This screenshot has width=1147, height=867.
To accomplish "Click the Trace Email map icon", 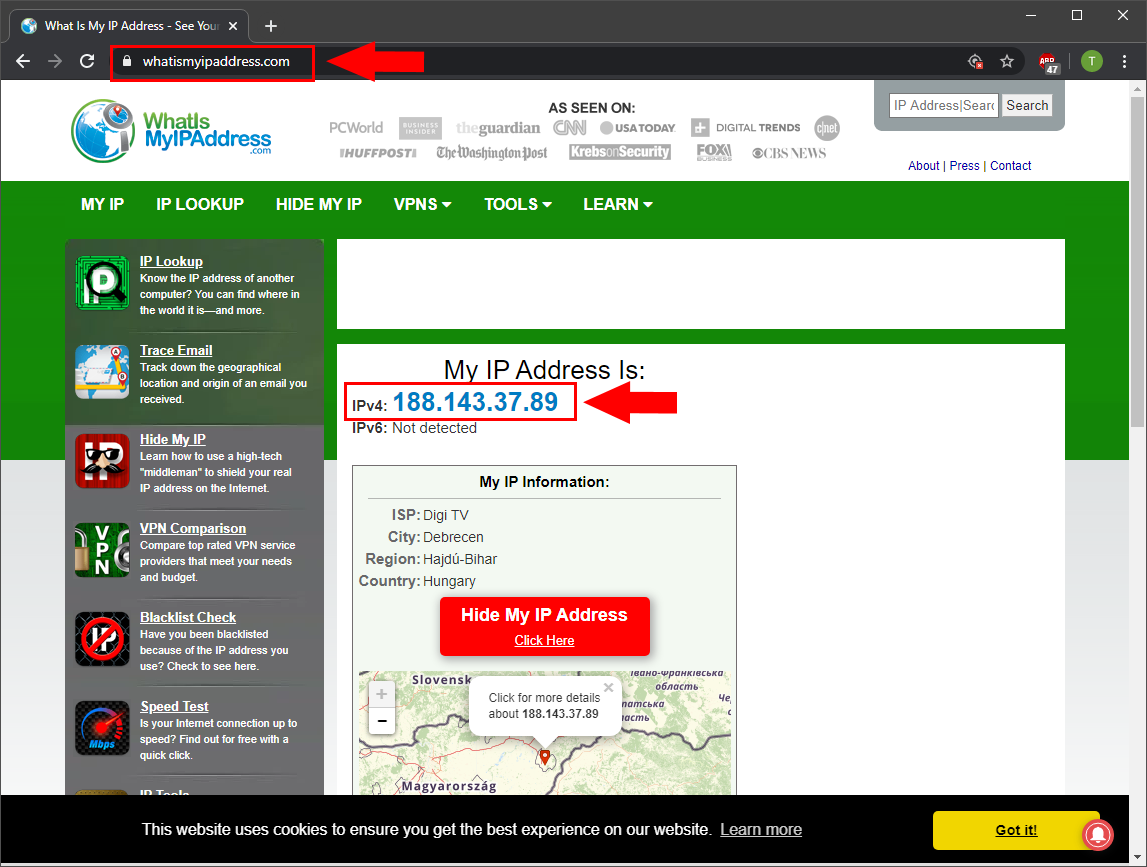I will click(x=102, y=372).
